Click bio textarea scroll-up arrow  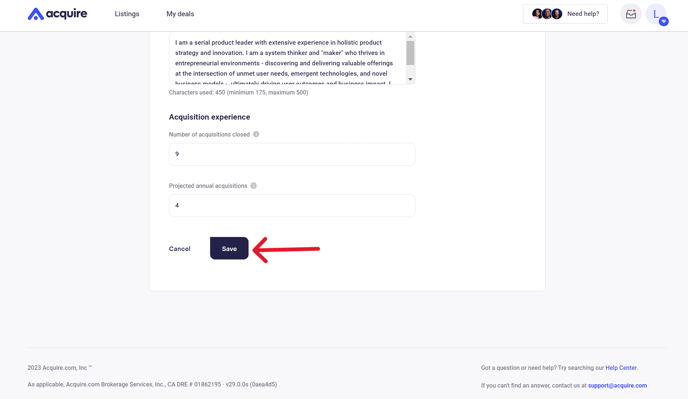point(410,37)
